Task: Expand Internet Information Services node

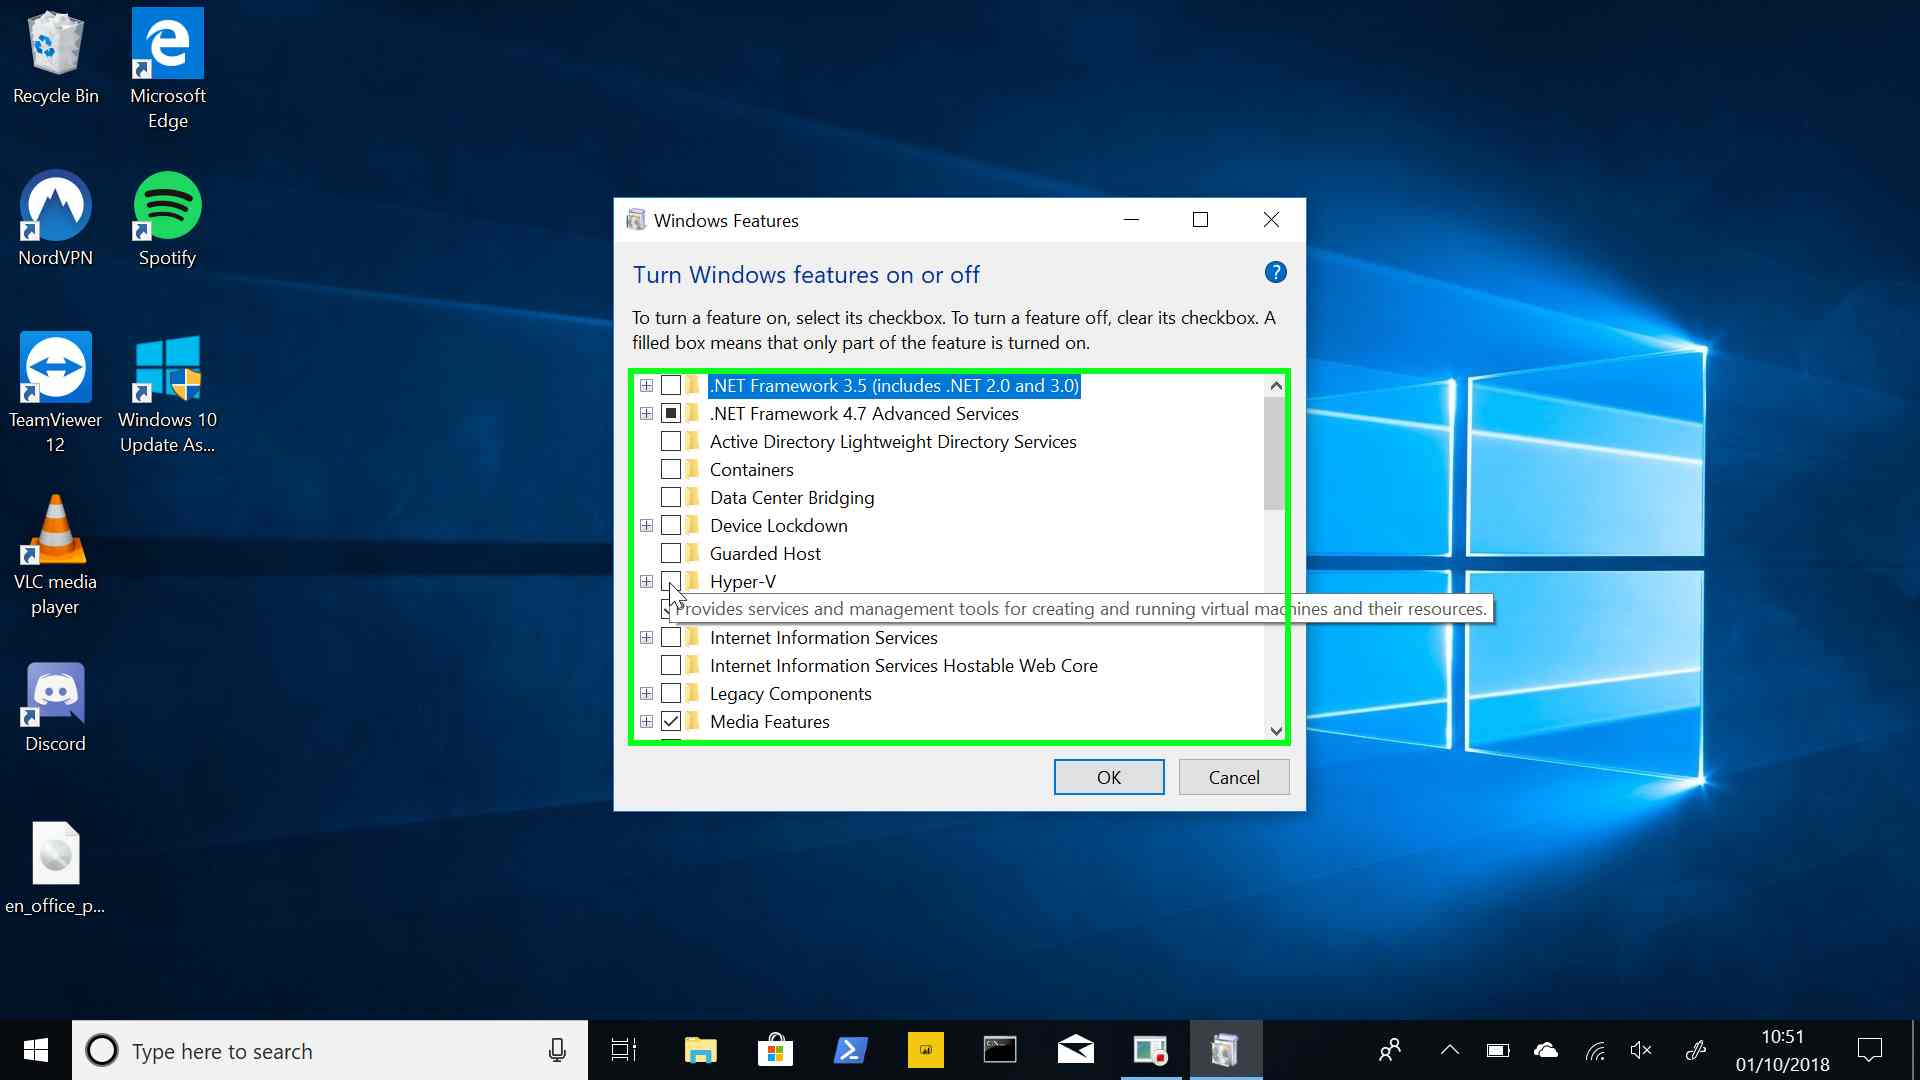Action: [646, 637]
